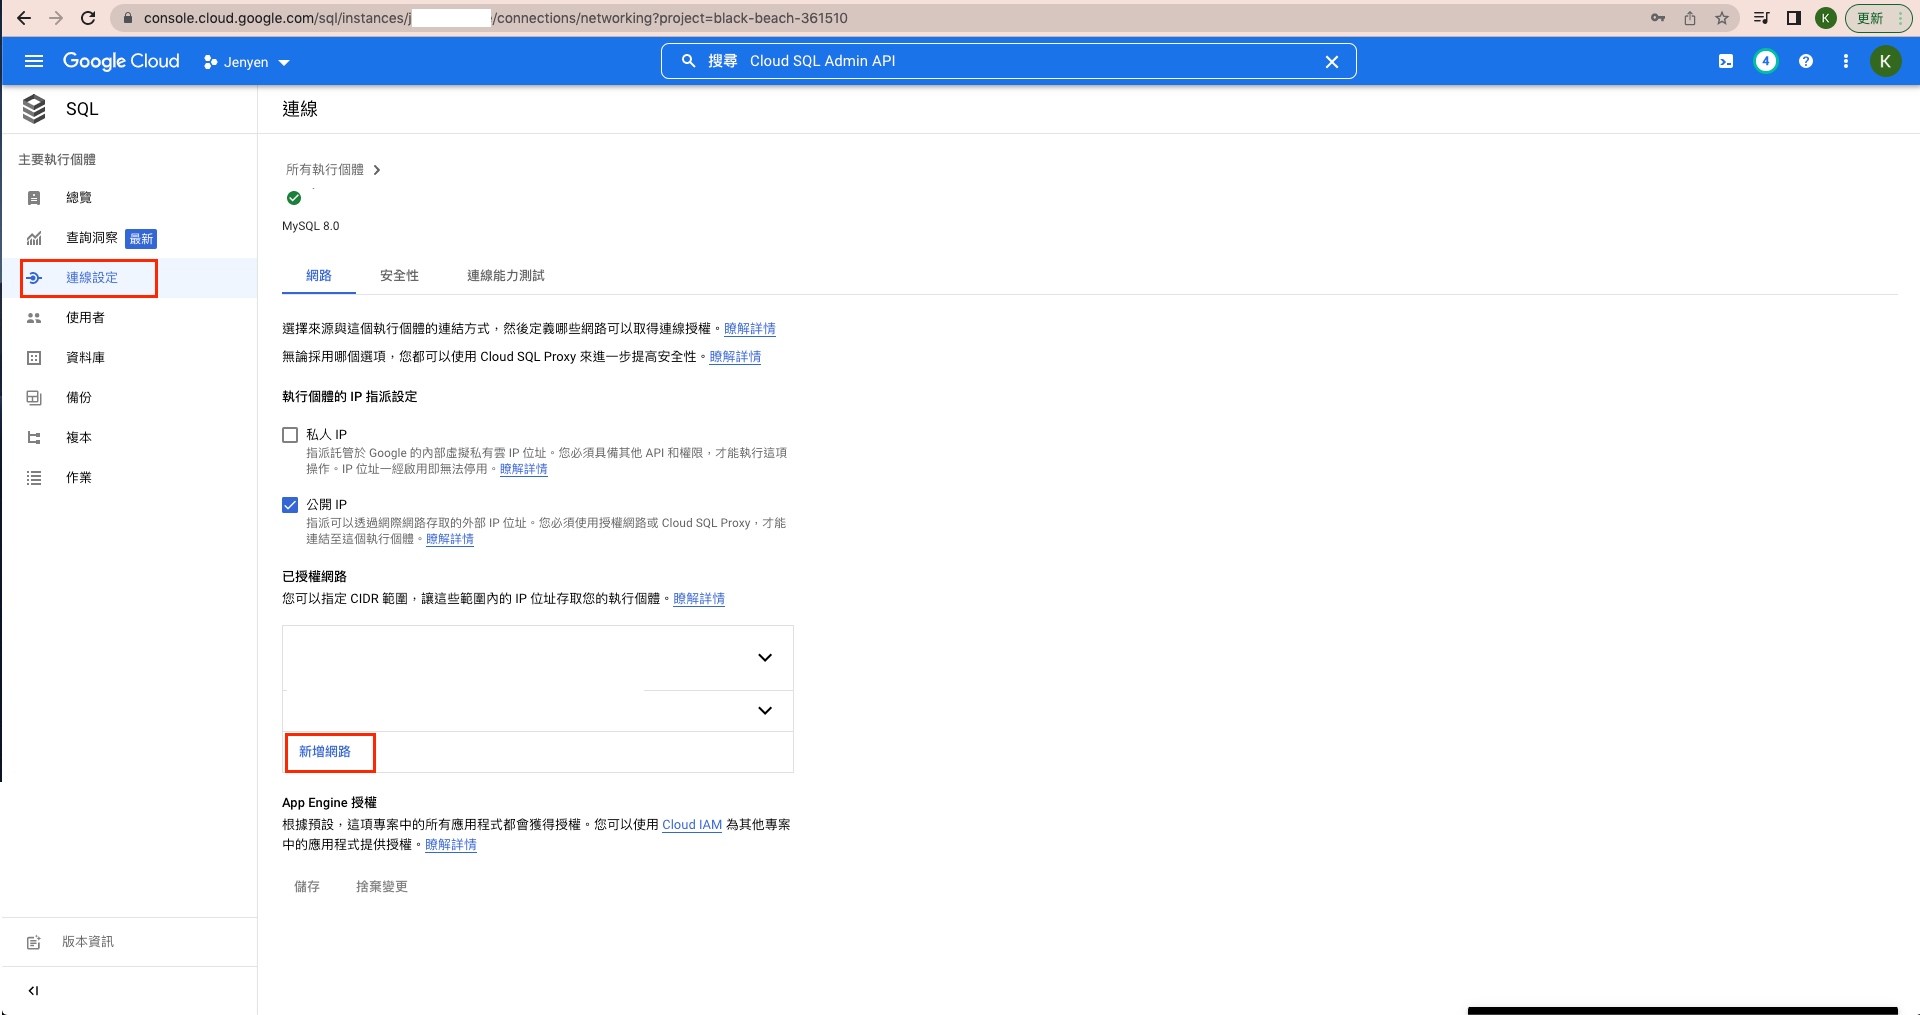Click 瞭解詳情 link for CIDR ranges

(699, 599)
